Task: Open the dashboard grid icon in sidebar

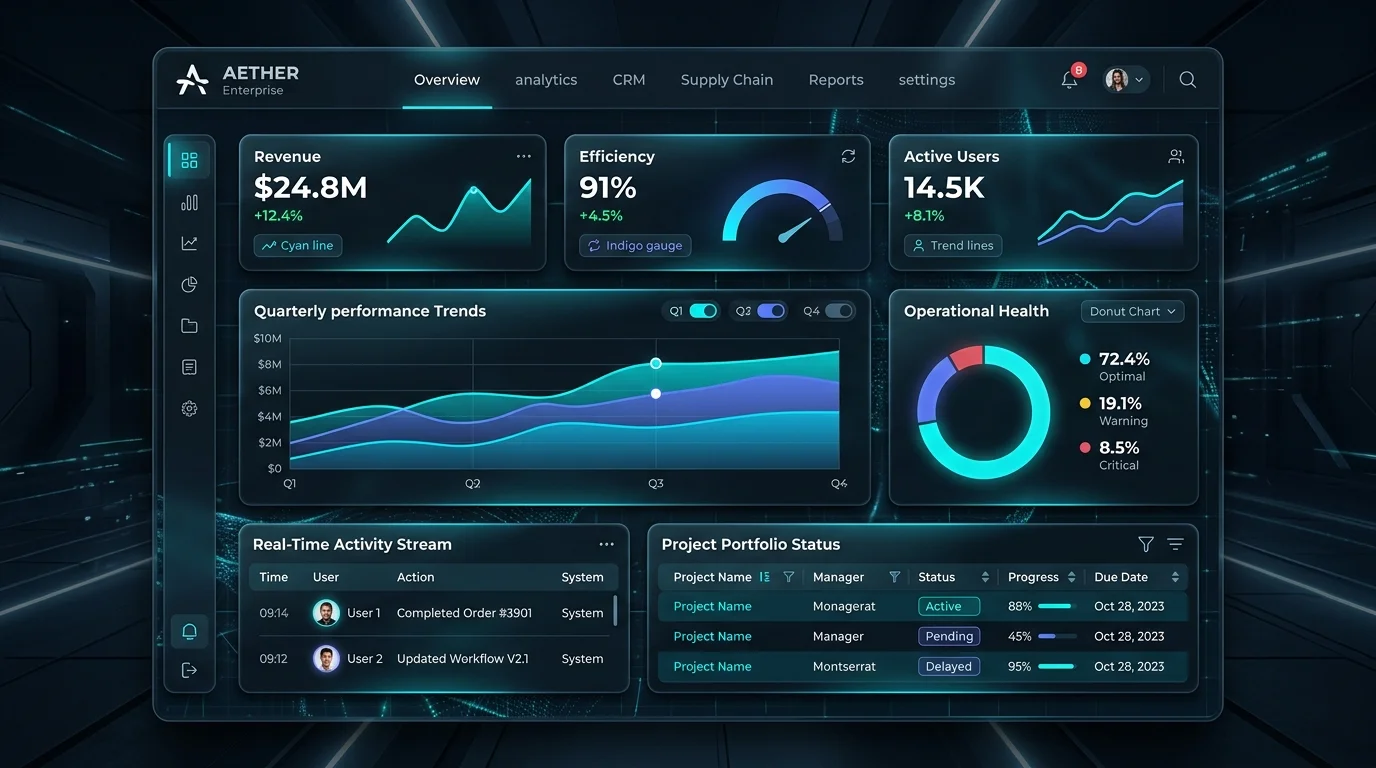Action: 189,160
